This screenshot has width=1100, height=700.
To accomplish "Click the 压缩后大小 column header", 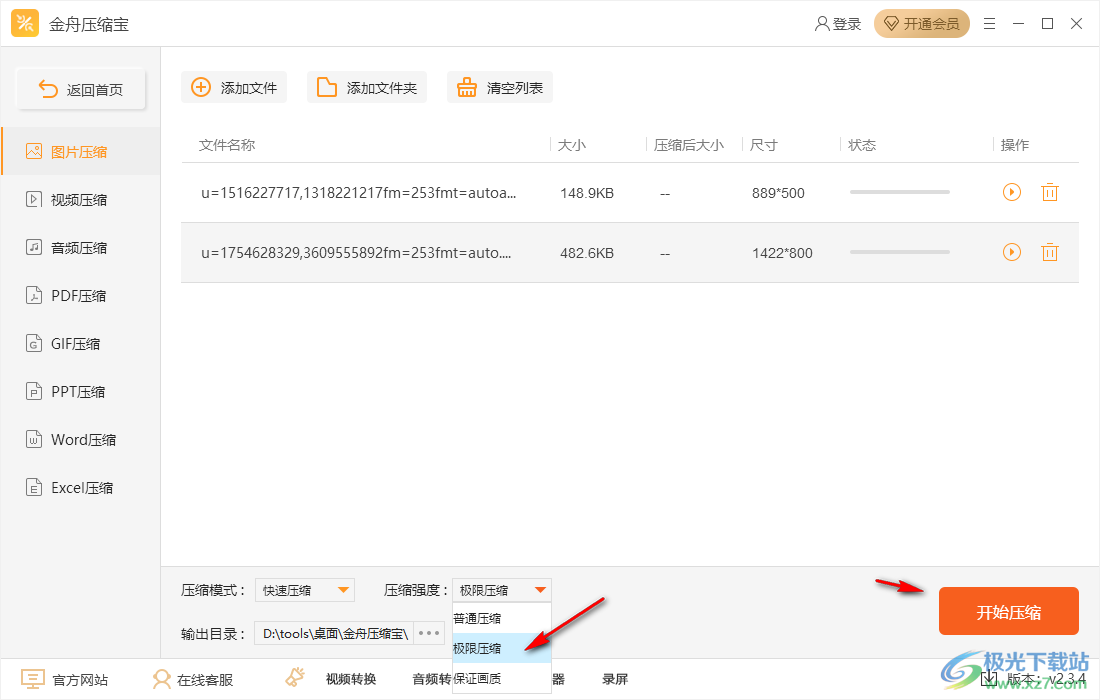I will (688, 145).
